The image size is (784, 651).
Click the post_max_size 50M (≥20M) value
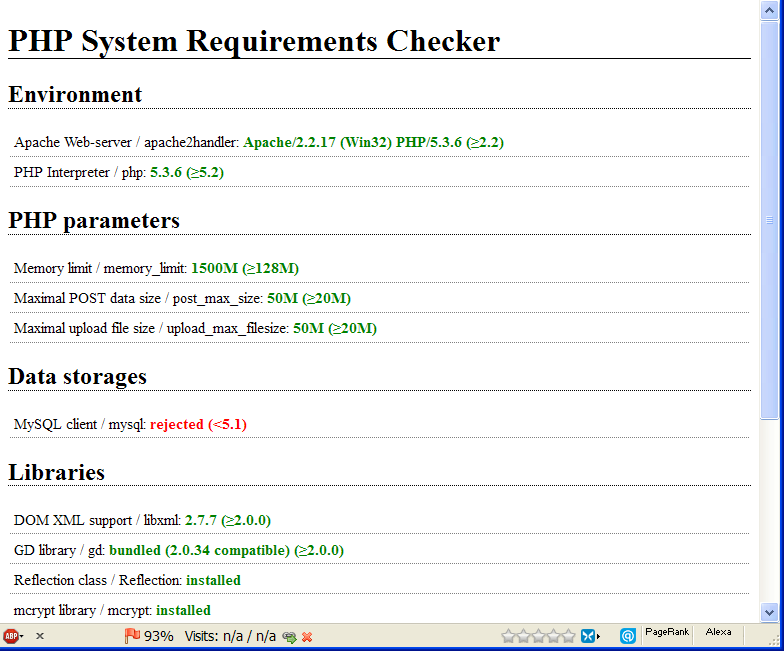click(309, 298)
